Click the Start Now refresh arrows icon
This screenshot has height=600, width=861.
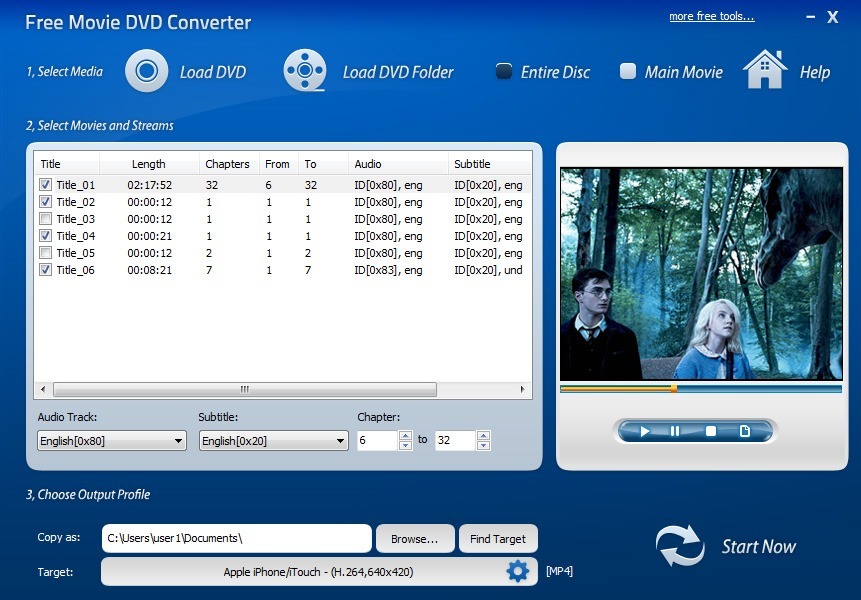point(680,546)
